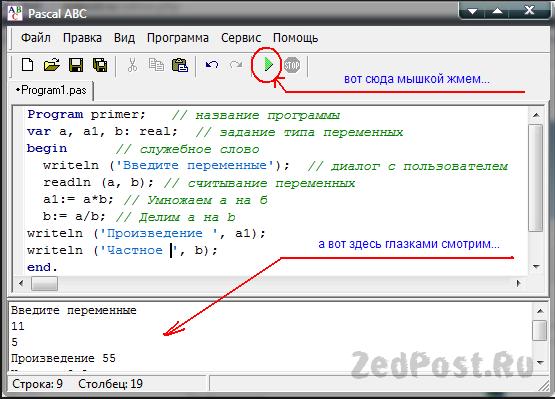Click the code editor scroll-down arrow

tap(536, 267)
